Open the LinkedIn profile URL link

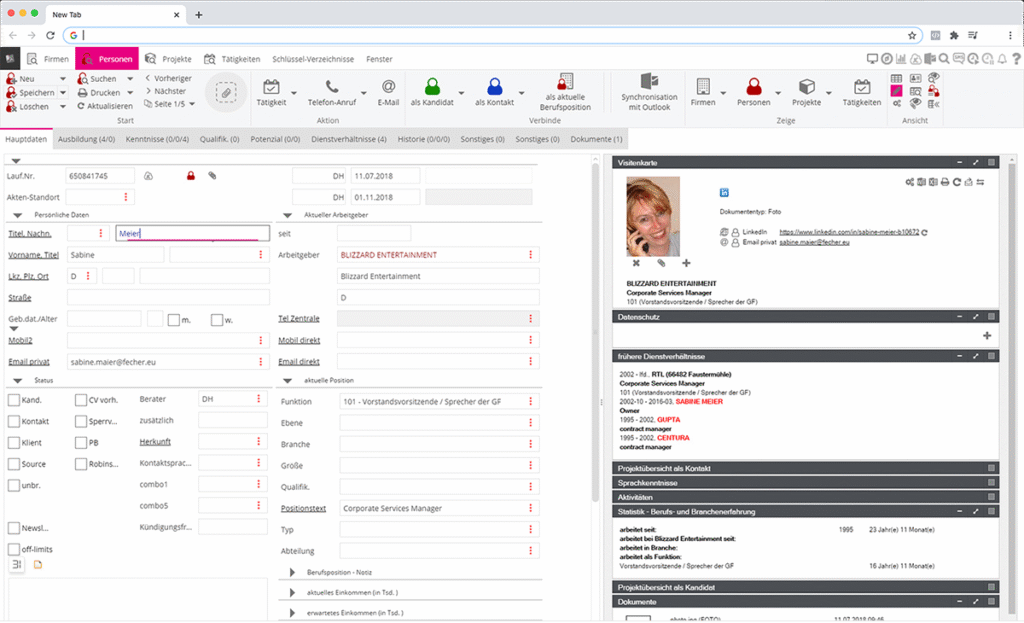(x=848, y=232)
